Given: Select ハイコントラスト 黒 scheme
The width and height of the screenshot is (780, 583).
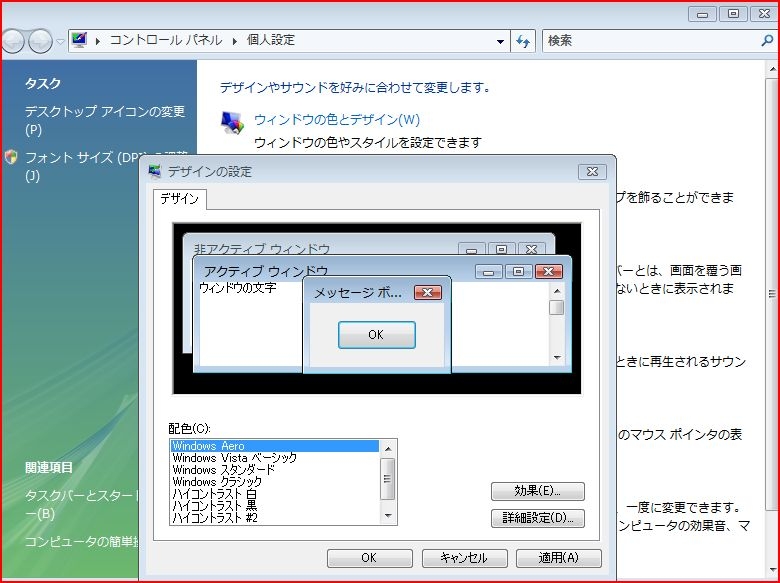Looking at the screenshot, I should tap(275, 506).
